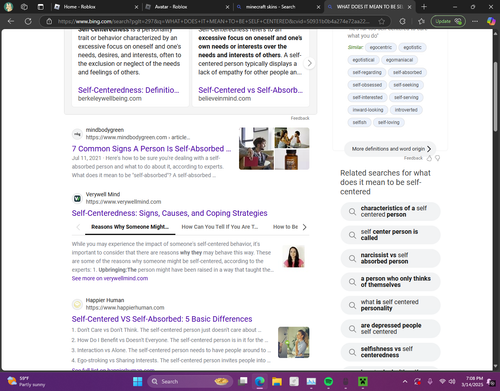
Task: Select the egocentric synonym chip
Action: tap(381, 47)
